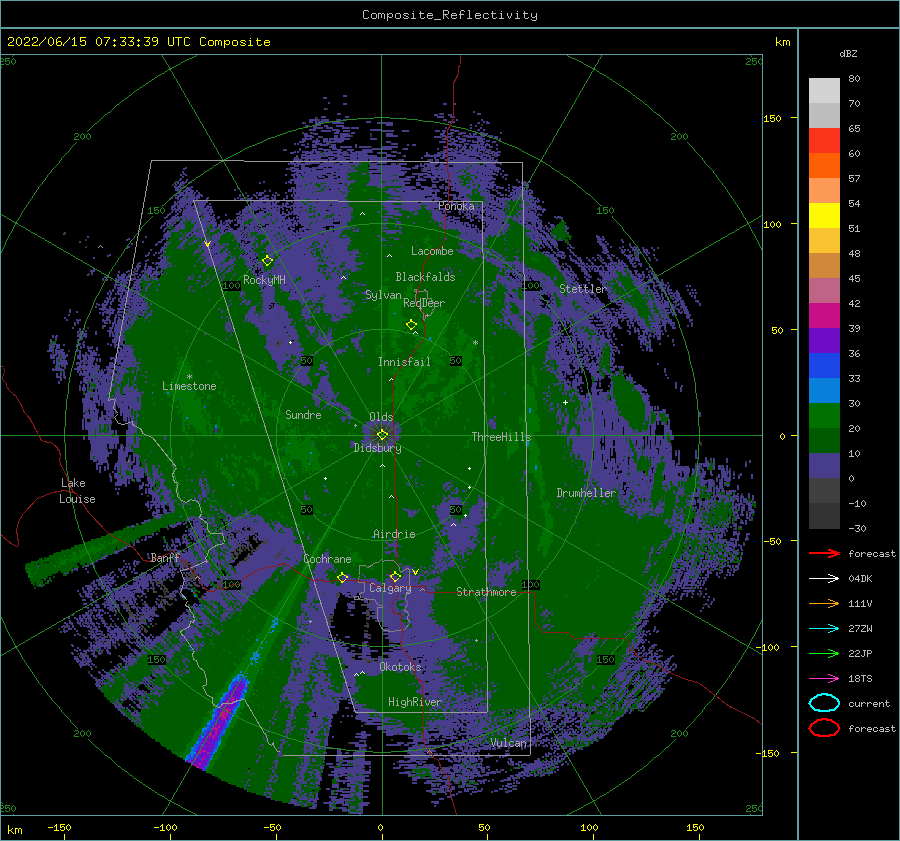Click the Didsbury label

pos(377,448)
